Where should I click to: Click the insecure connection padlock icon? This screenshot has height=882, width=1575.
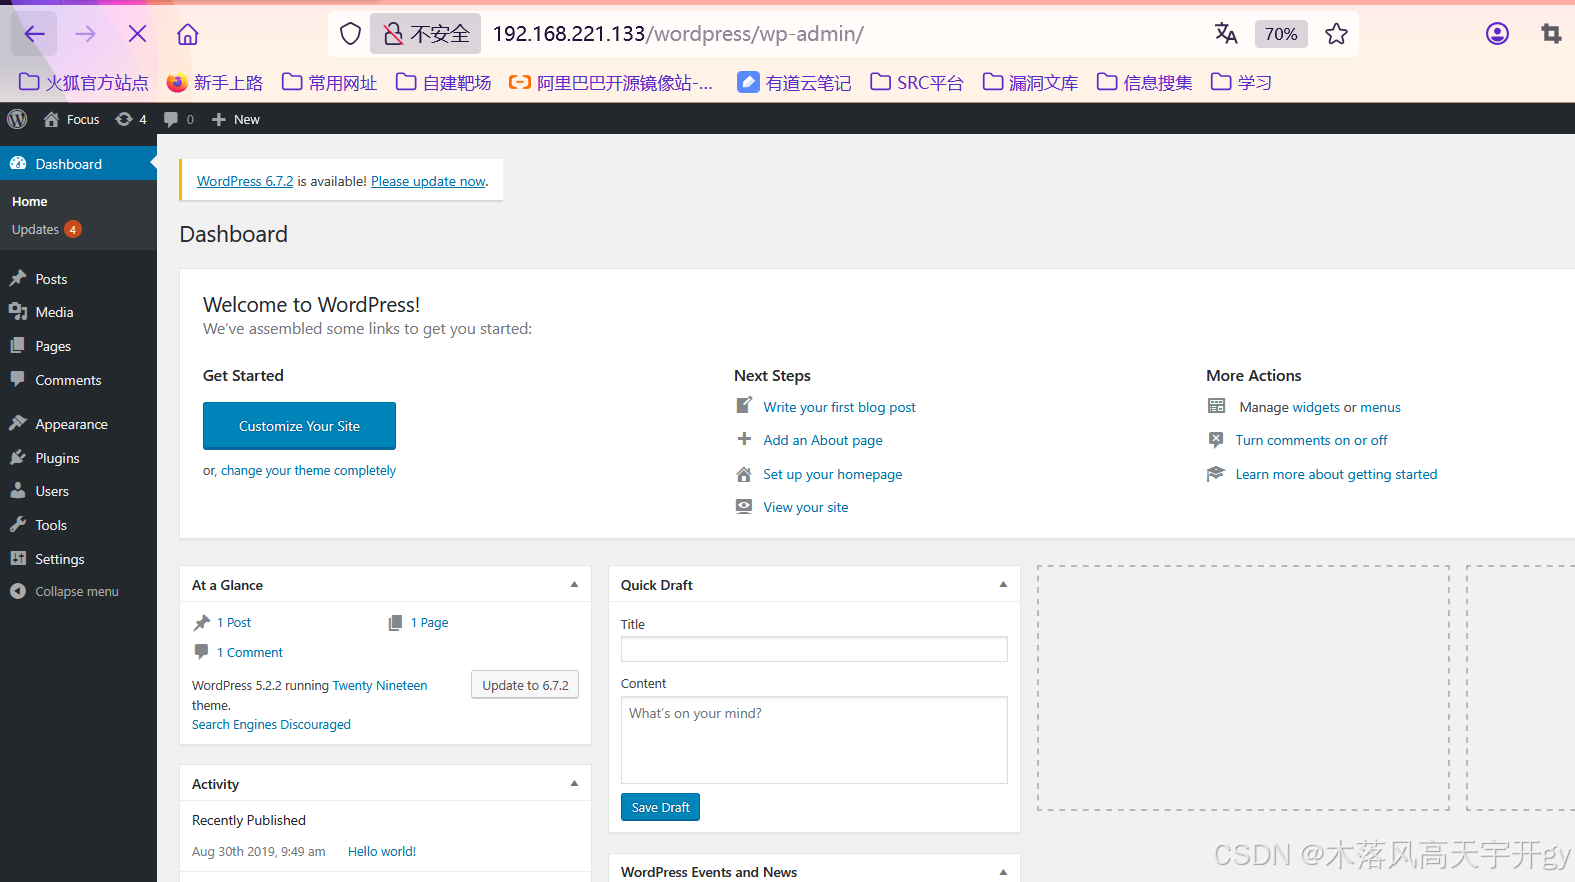click(x=394, y=34)
